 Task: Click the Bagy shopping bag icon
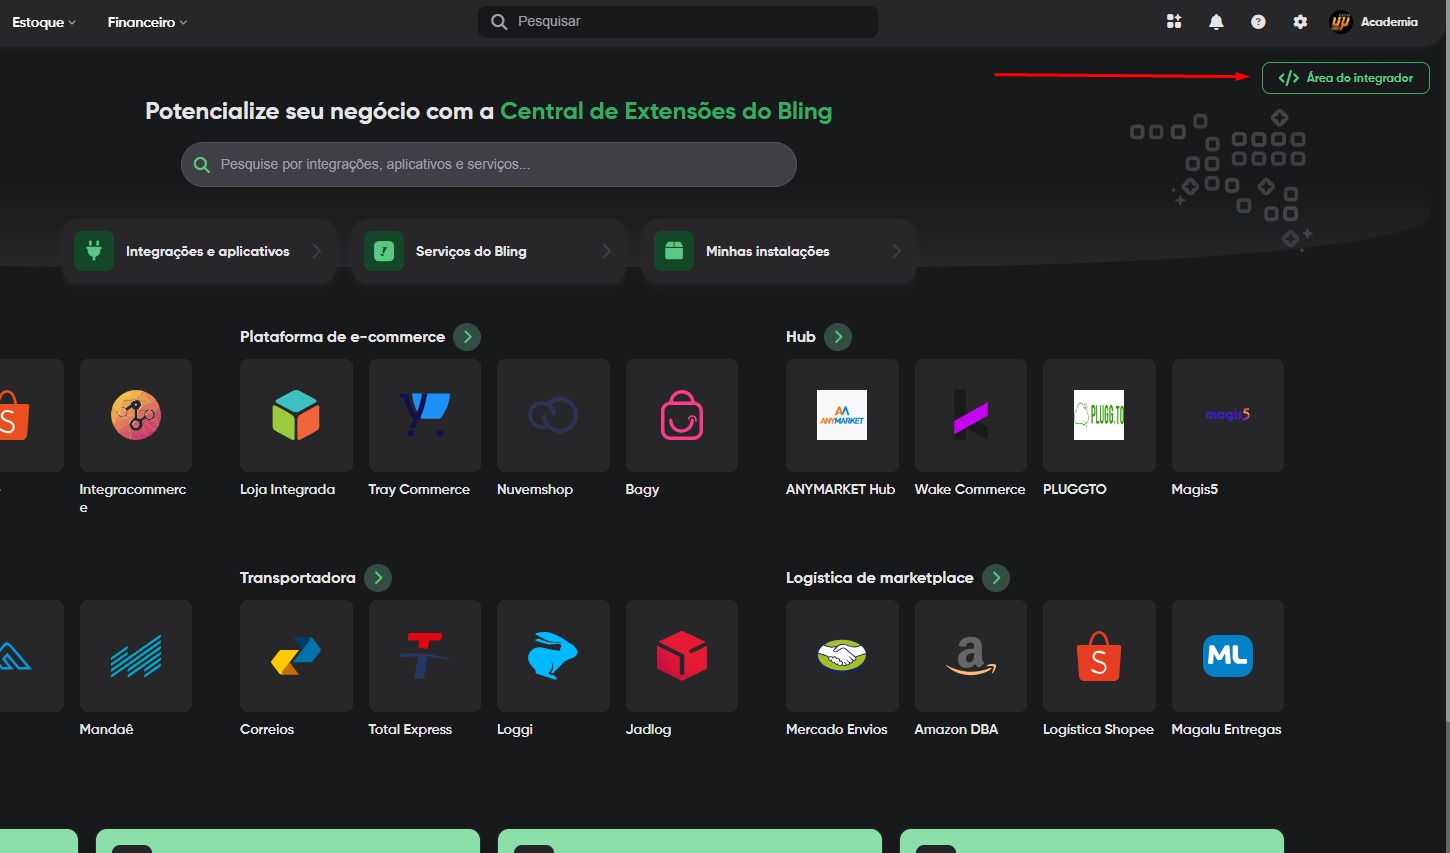tap(682, 416)
